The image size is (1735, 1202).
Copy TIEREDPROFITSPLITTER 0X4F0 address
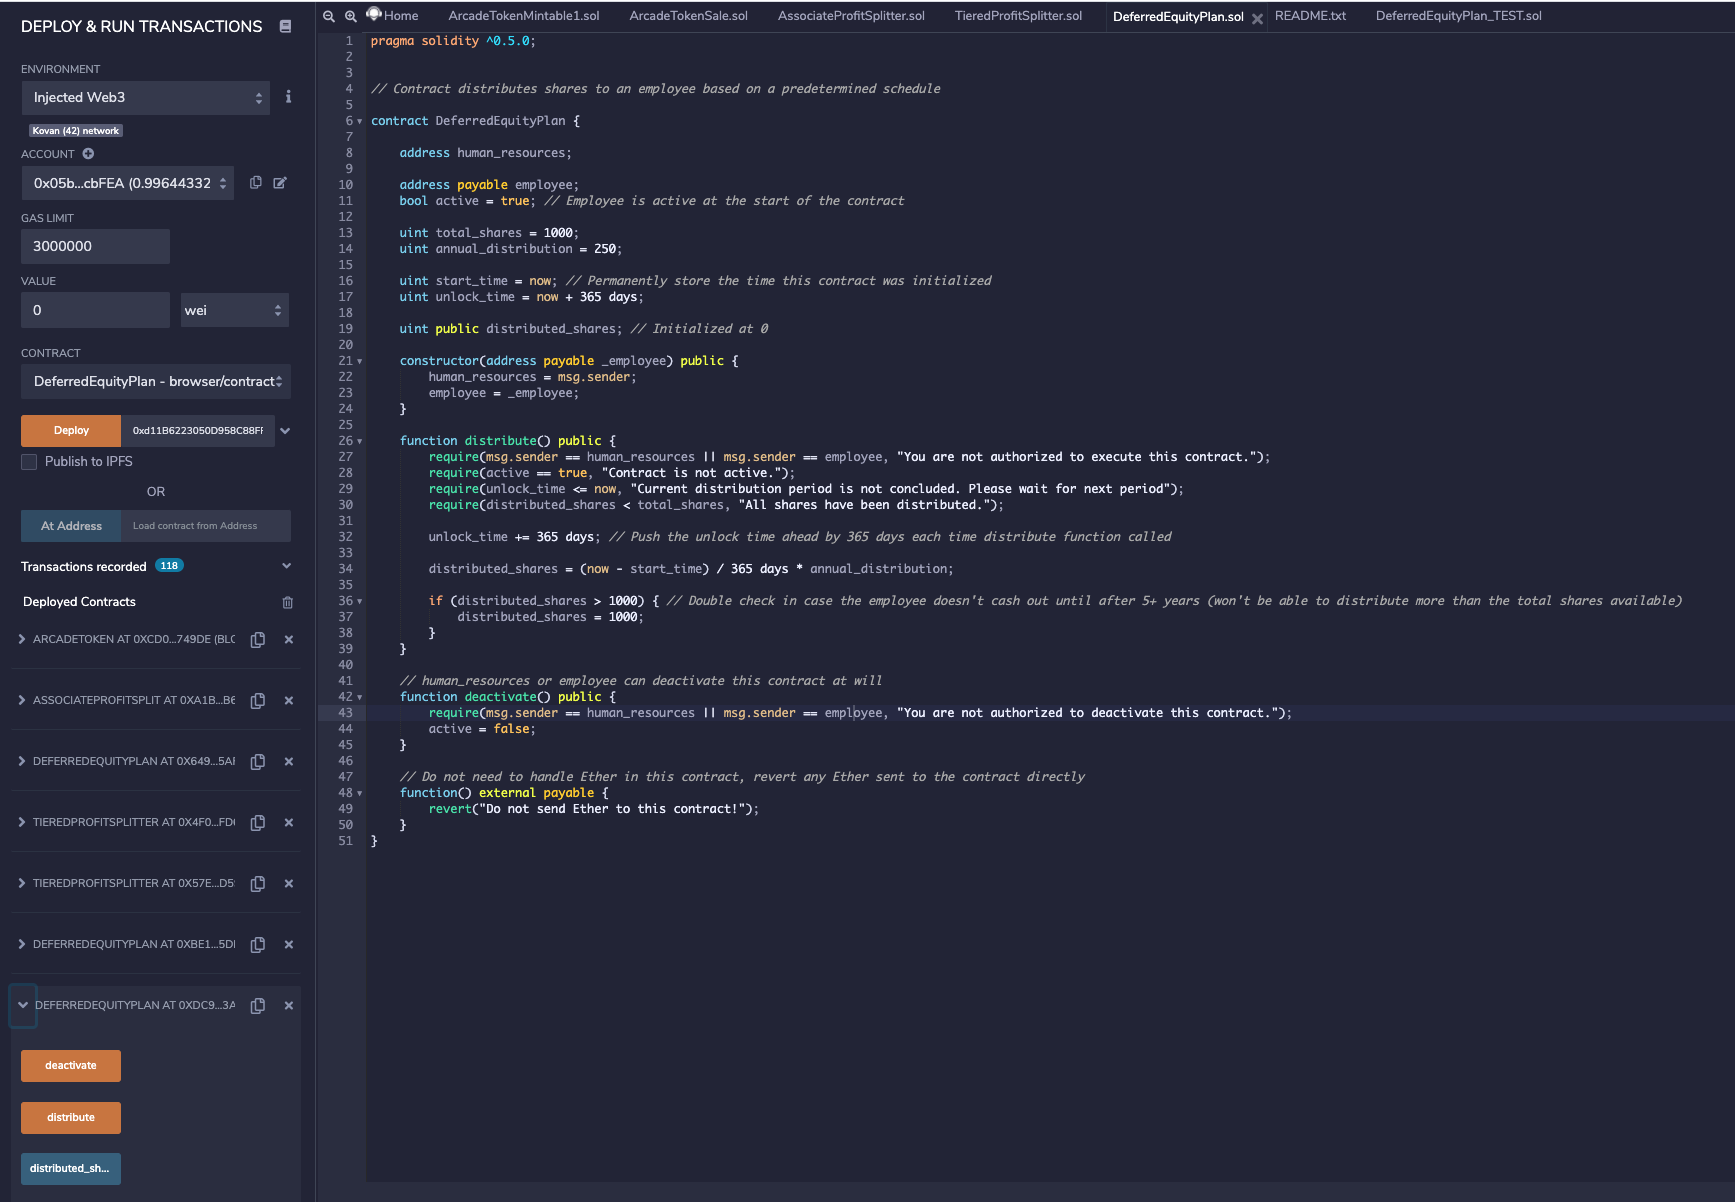coord(258,823)
